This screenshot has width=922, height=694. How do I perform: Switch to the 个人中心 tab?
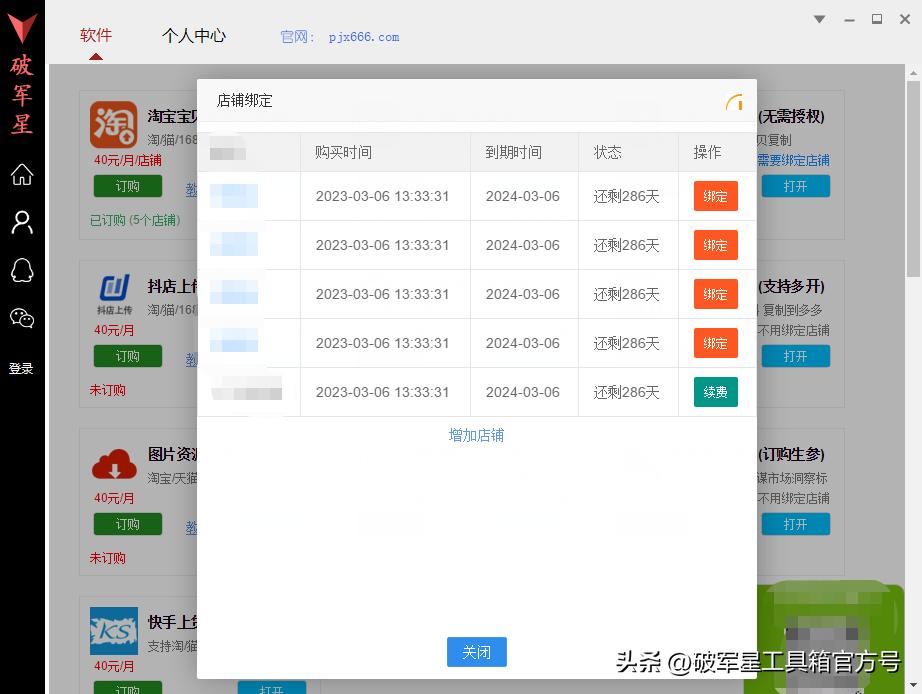click(194, 34)
